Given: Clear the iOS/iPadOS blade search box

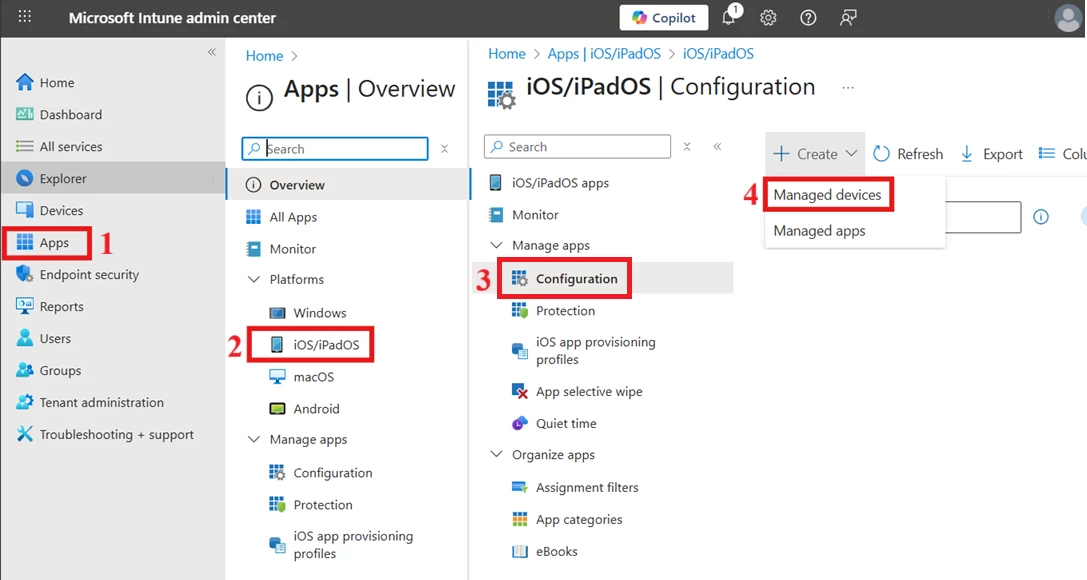Looking at the screenshot, I should point(686,146).
